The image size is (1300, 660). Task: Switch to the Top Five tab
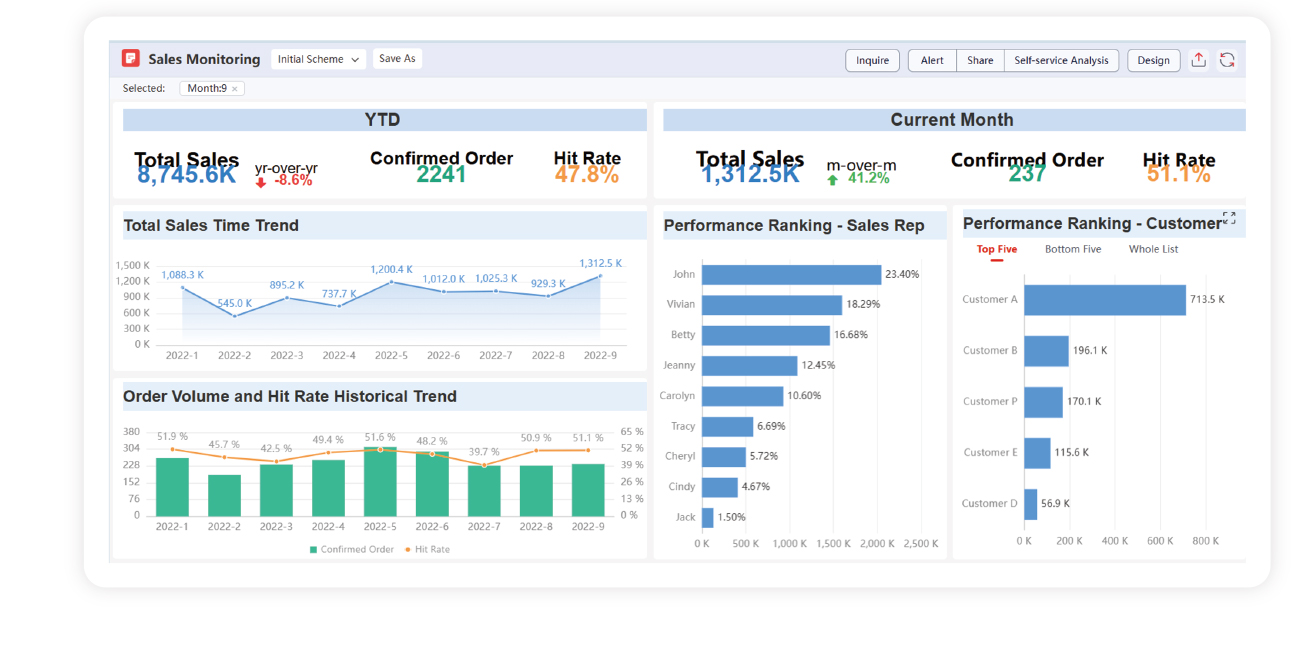pos(996,249)
